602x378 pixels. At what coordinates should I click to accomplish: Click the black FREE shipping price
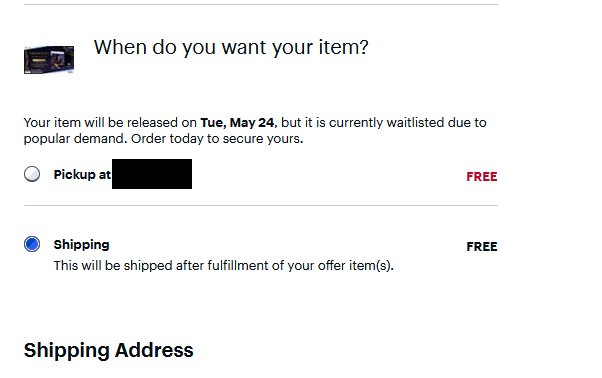[x=482, y=246]
